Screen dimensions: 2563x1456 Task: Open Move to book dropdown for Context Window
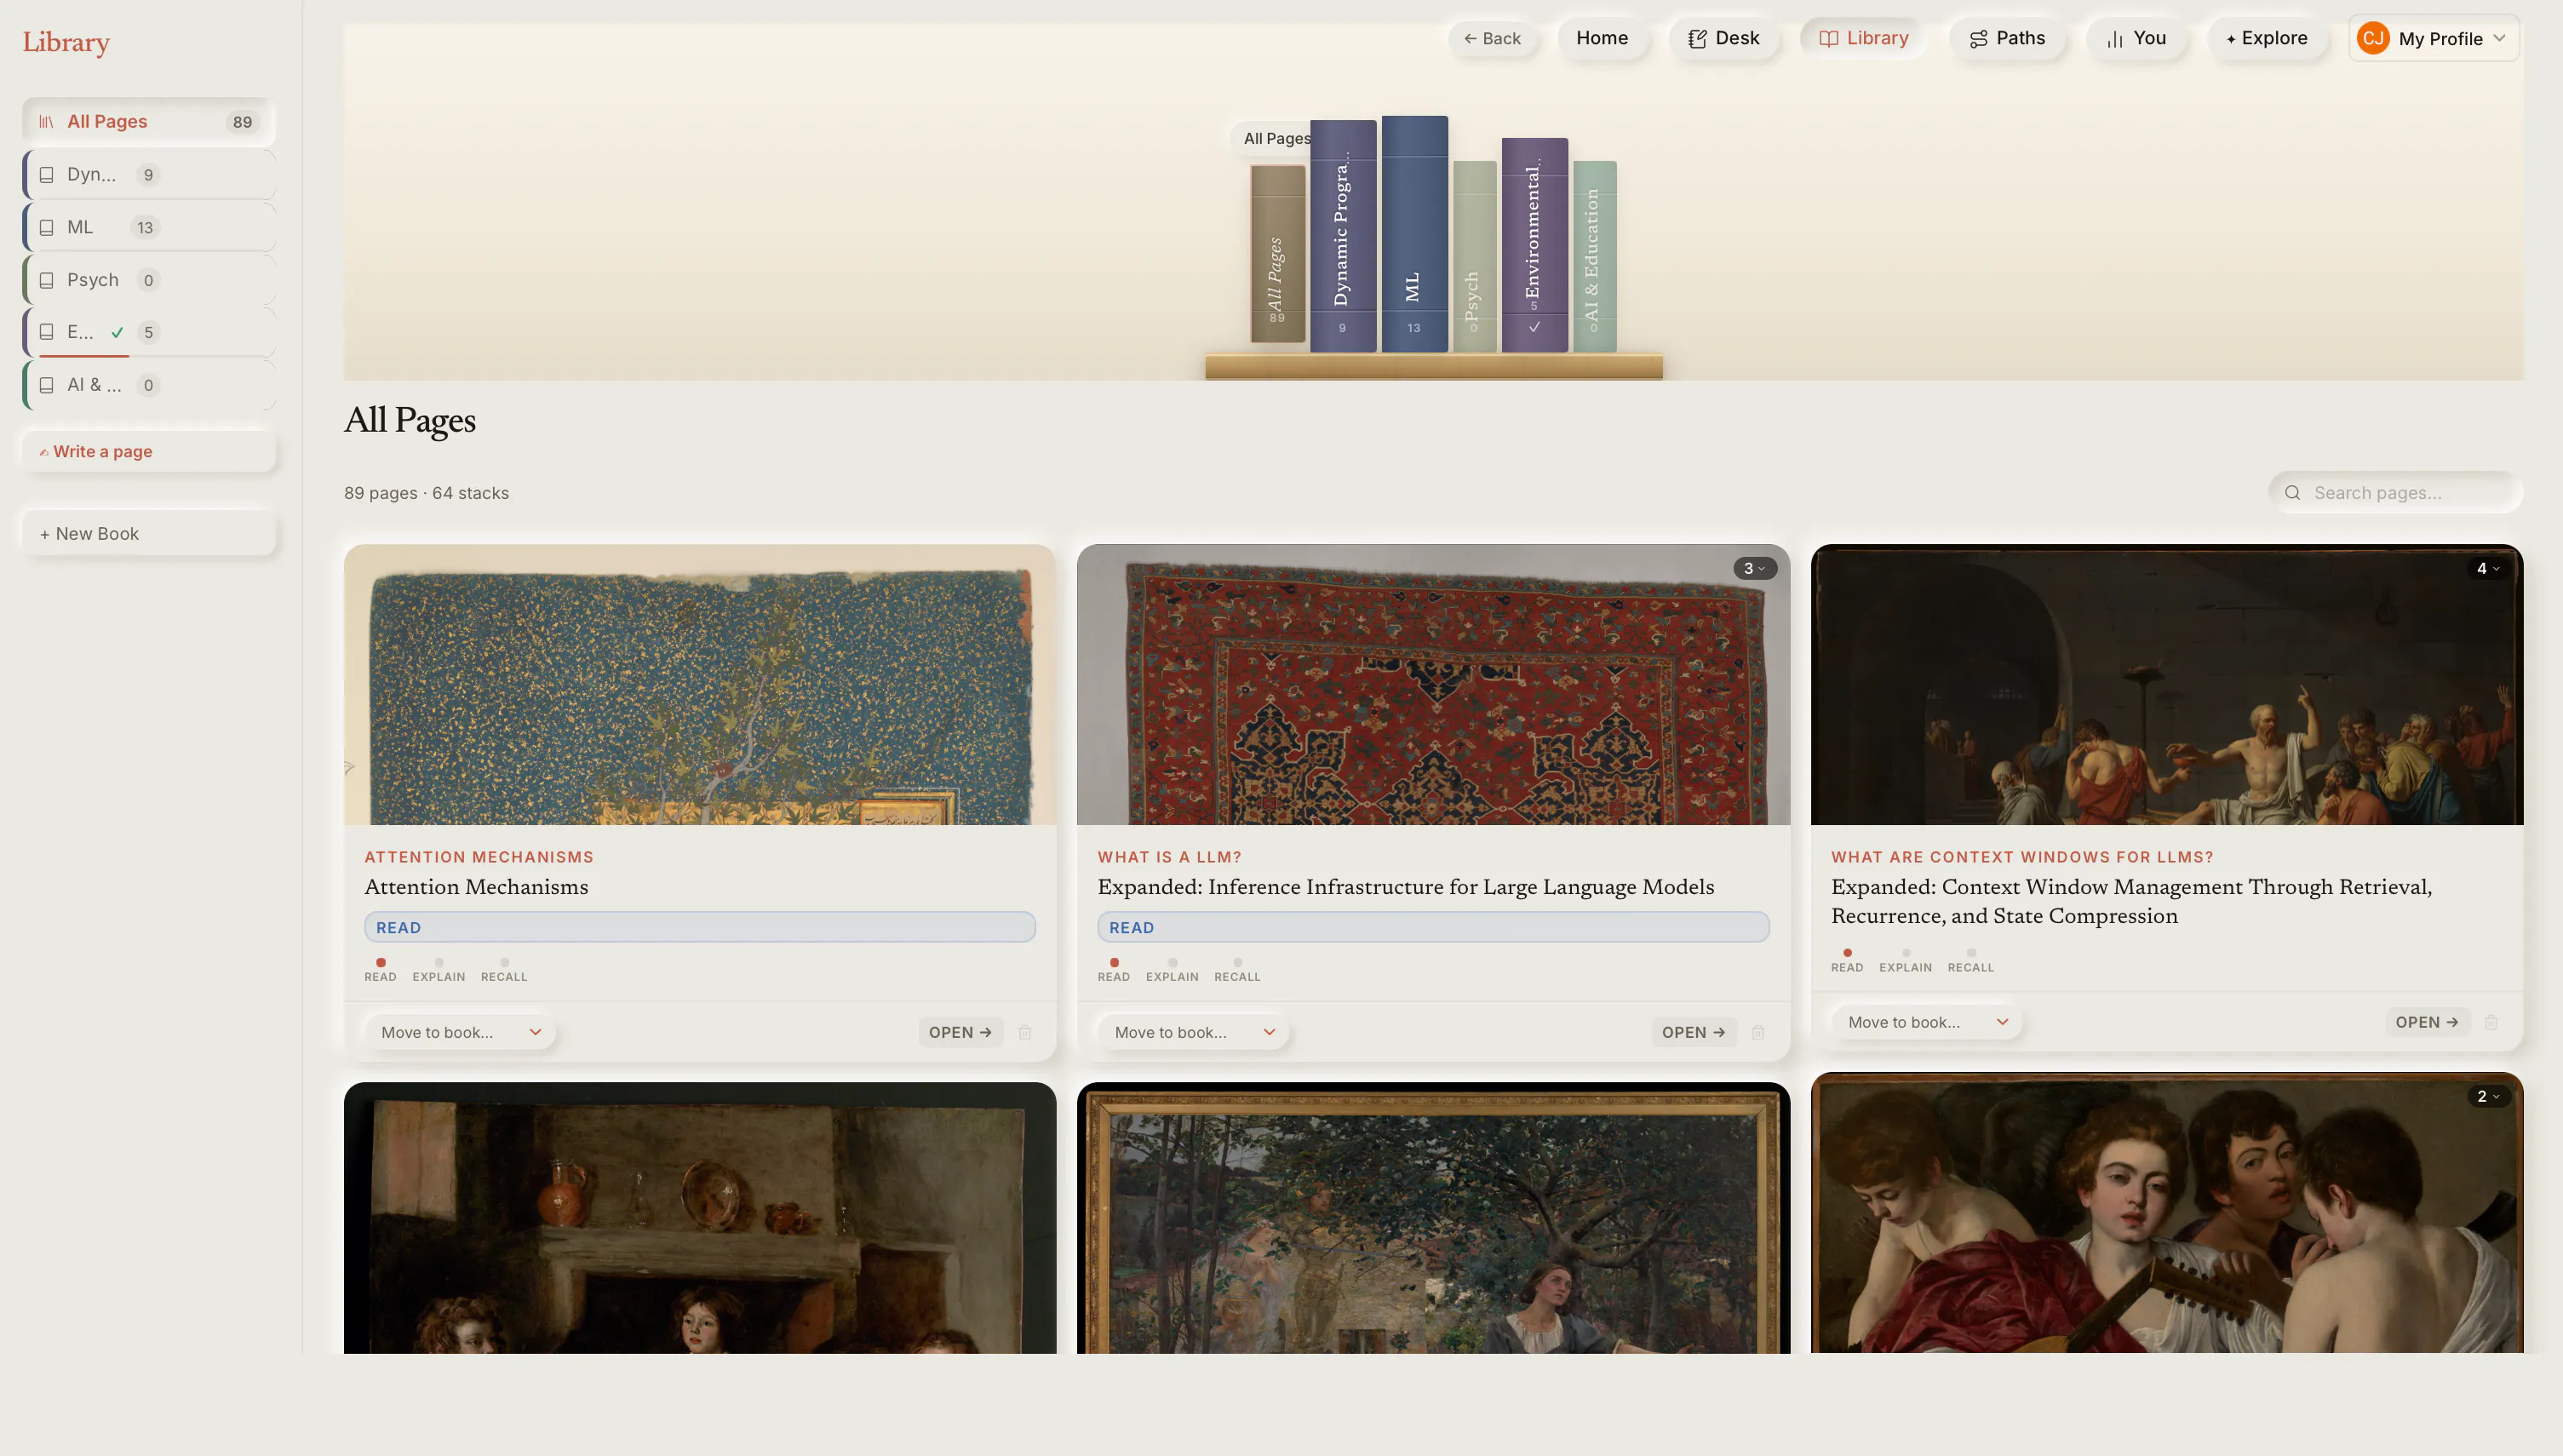(1927, 1022)
